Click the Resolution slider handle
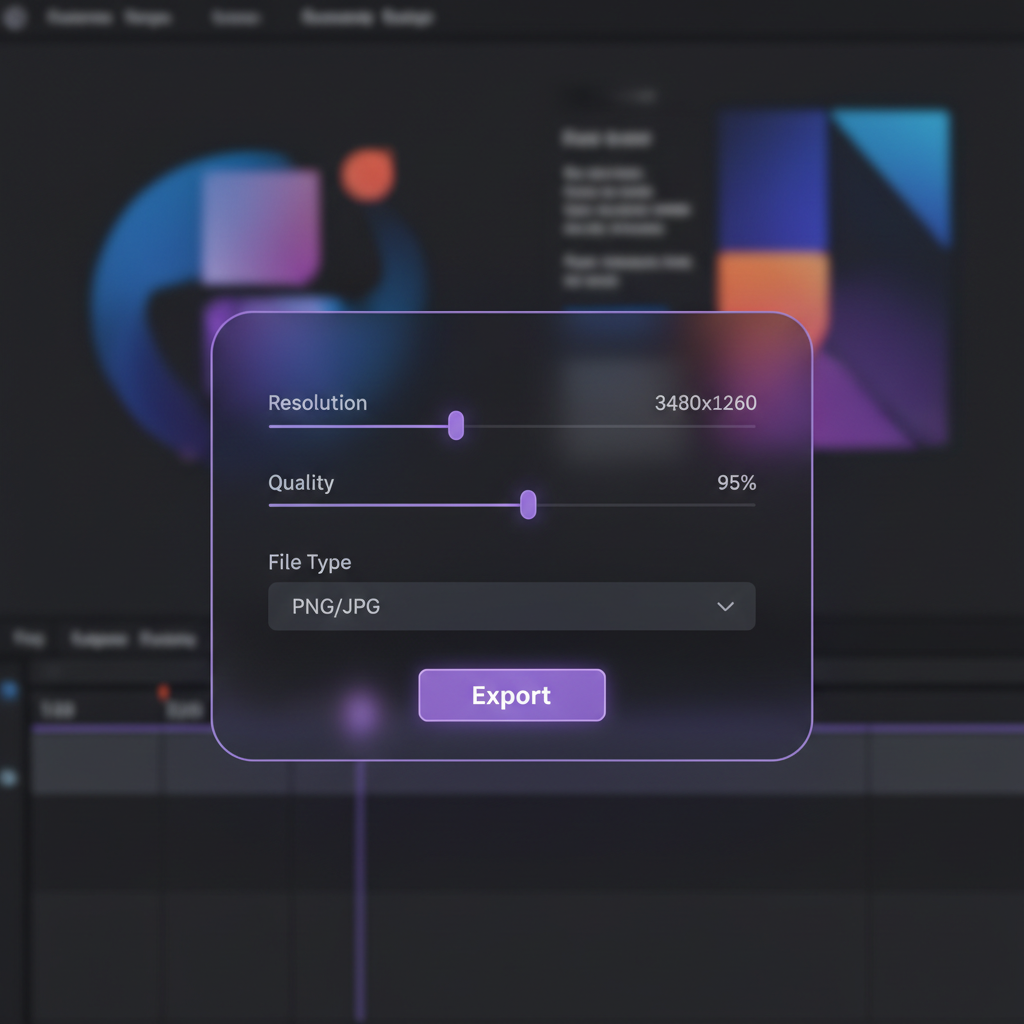This screenshot has height=1024, width=1024. tap(456, 425)
